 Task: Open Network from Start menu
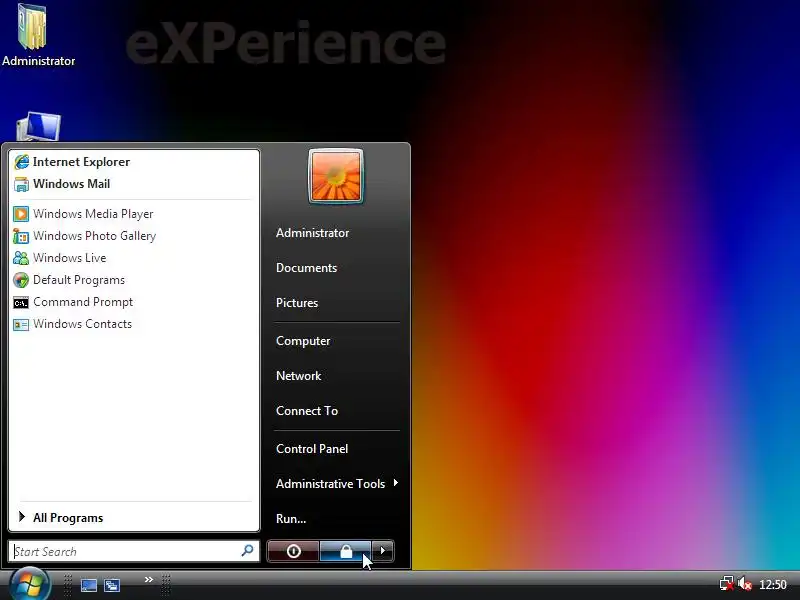(x=298, y=376)
